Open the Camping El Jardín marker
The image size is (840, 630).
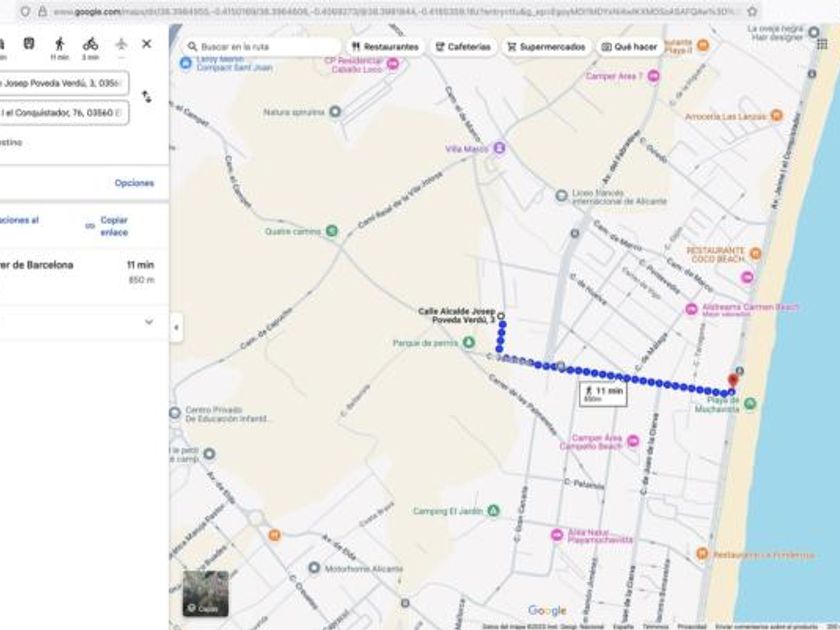pyautogui.click(x=493, y=511)
